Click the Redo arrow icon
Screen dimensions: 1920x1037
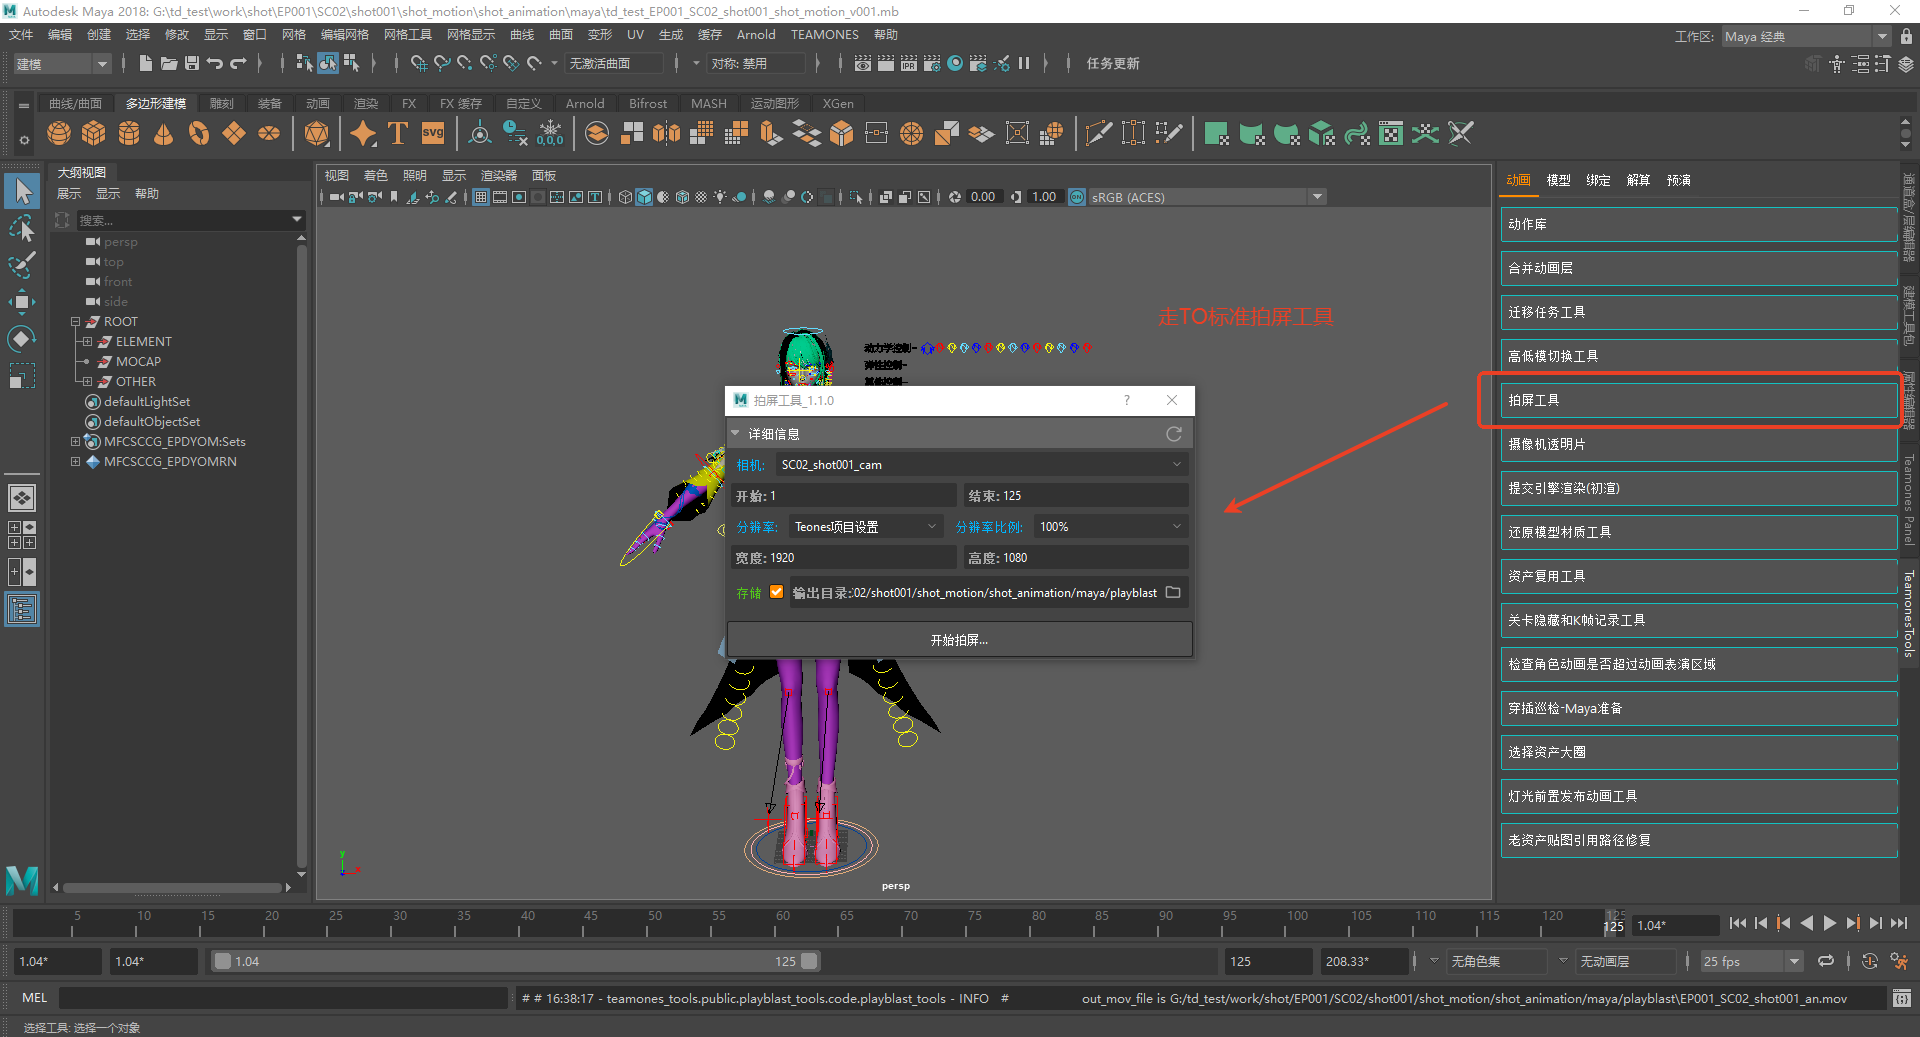click(238, 63)
